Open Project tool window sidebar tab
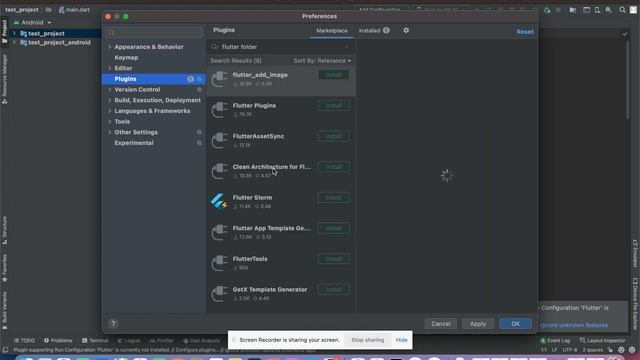Screen dimensions: 640x360 coord(4,31)
